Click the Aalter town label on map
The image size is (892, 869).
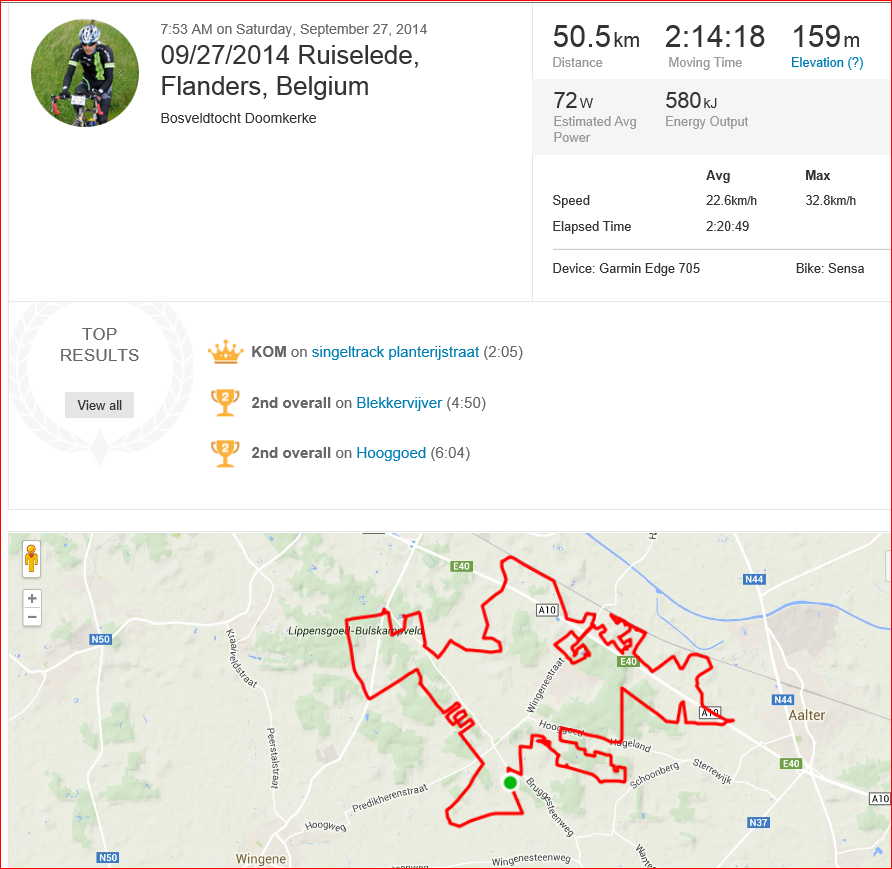pos(807,715)
